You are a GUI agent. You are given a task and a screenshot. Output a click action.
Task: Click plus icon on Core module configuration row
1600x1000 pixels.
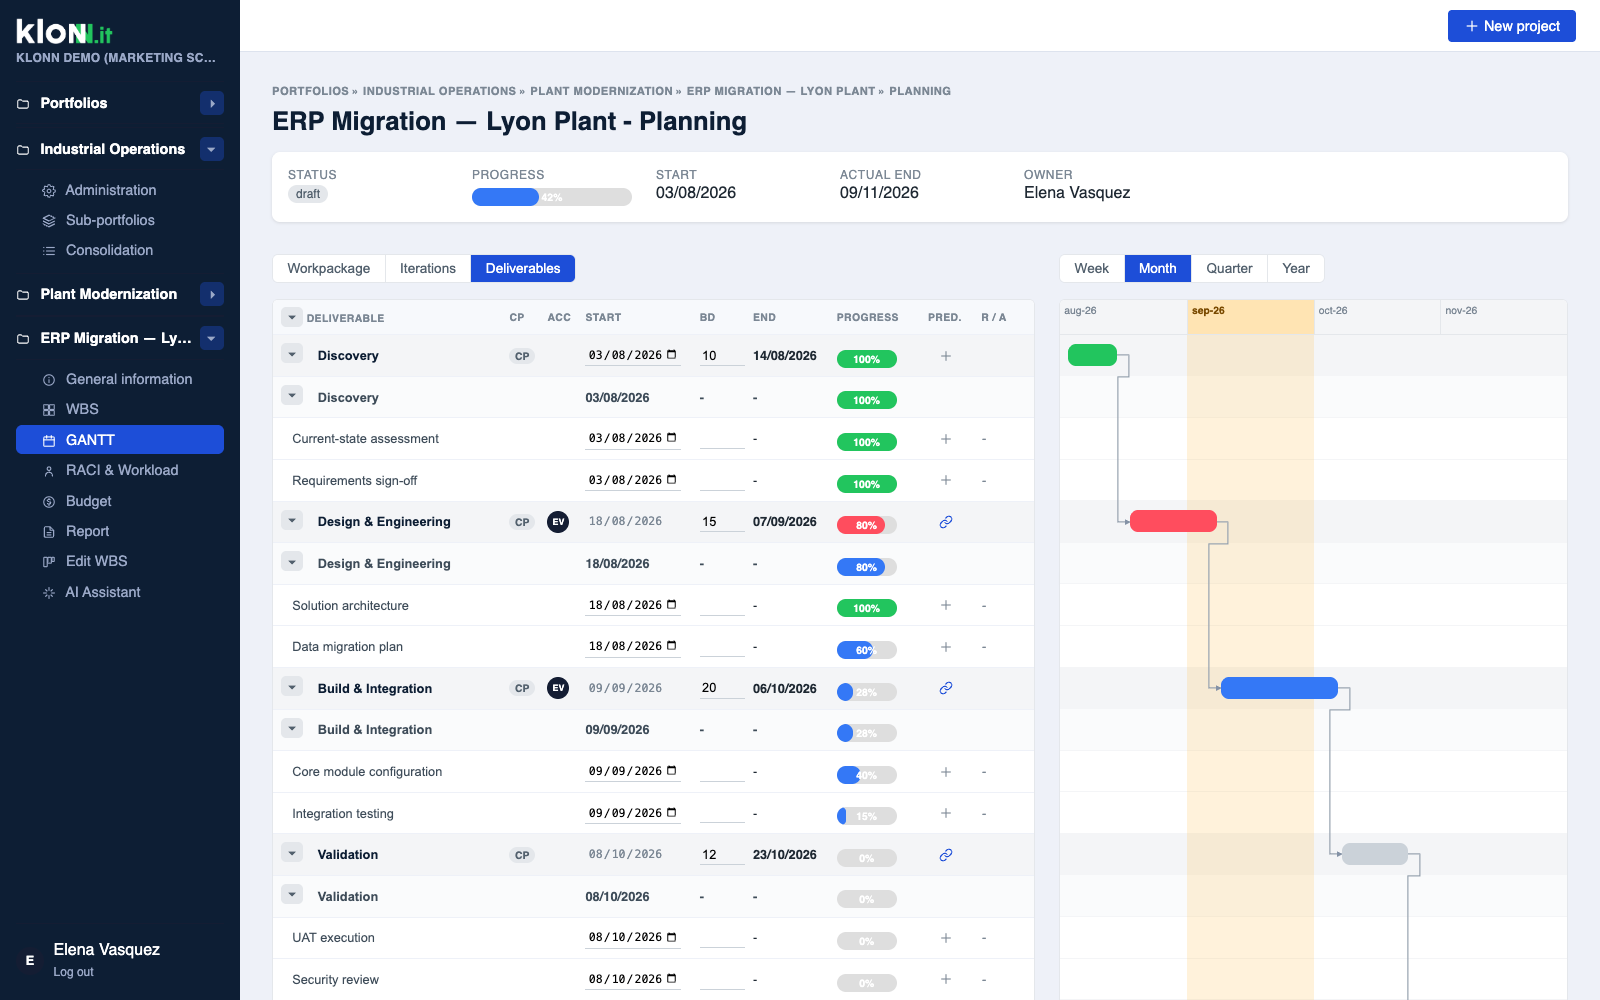(x=945, y=772)
